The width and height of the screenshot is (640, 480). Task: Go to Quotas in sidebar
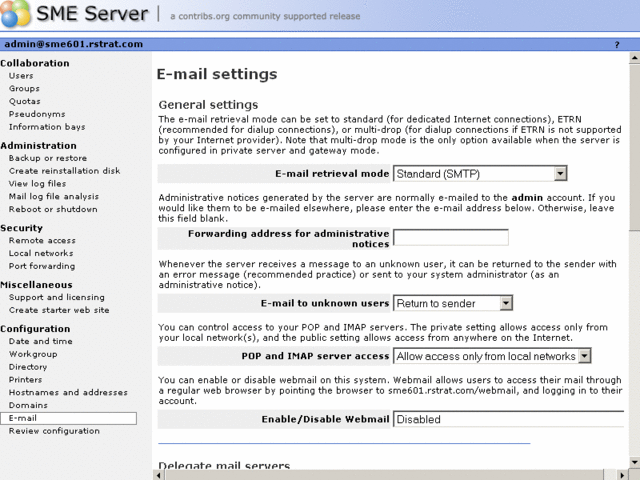point(24,101)
